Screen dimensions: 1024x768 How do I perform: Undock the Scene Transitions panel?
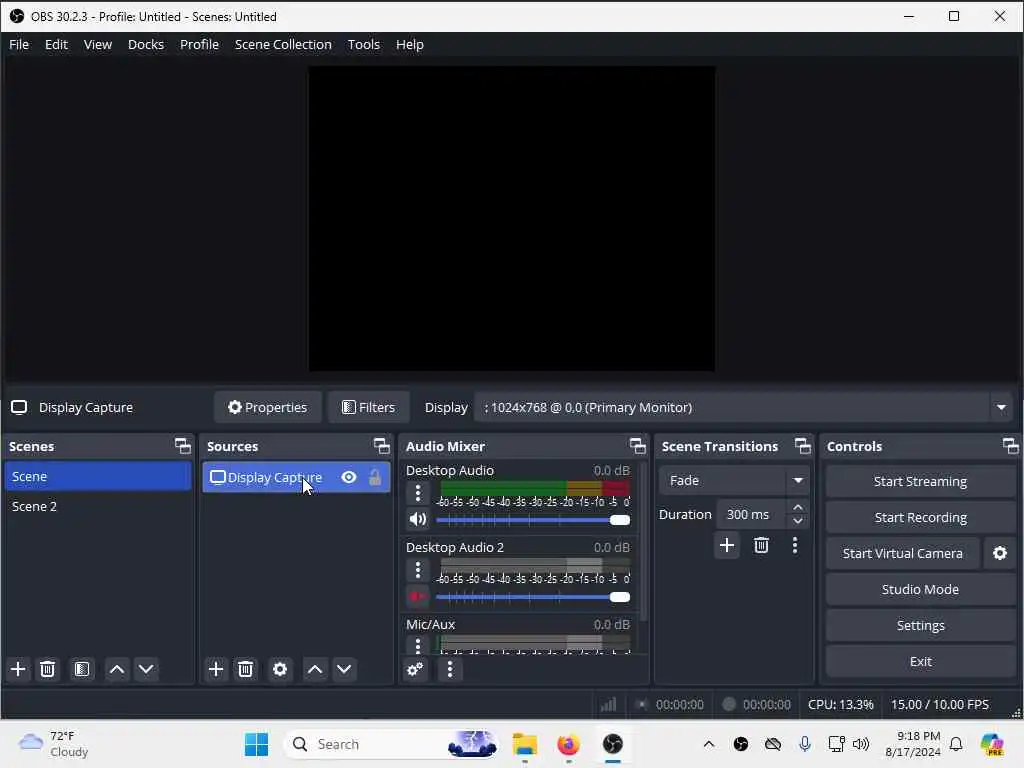point(803,446)
